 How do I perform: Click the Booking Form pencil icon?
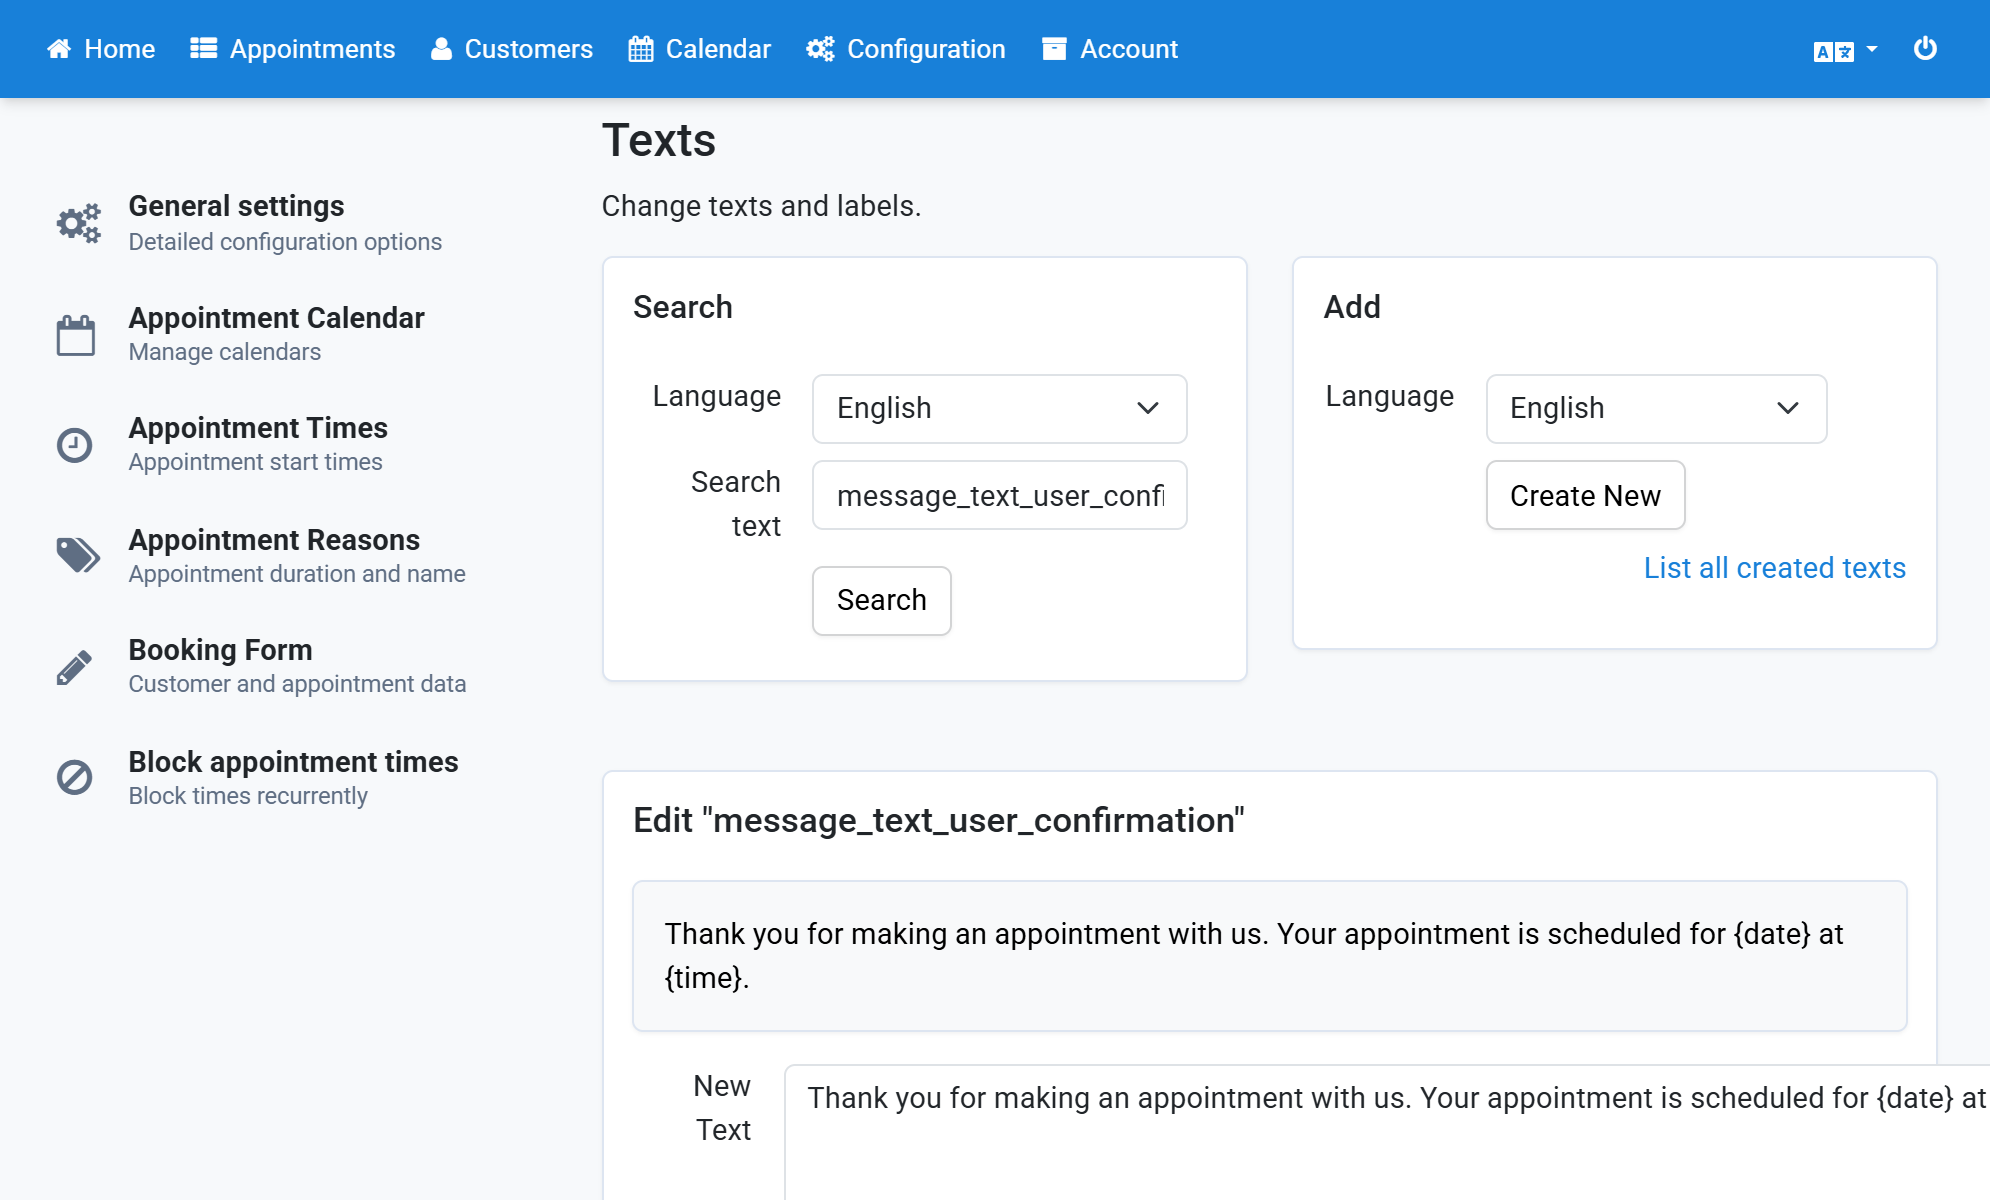(x=74, y=667)
